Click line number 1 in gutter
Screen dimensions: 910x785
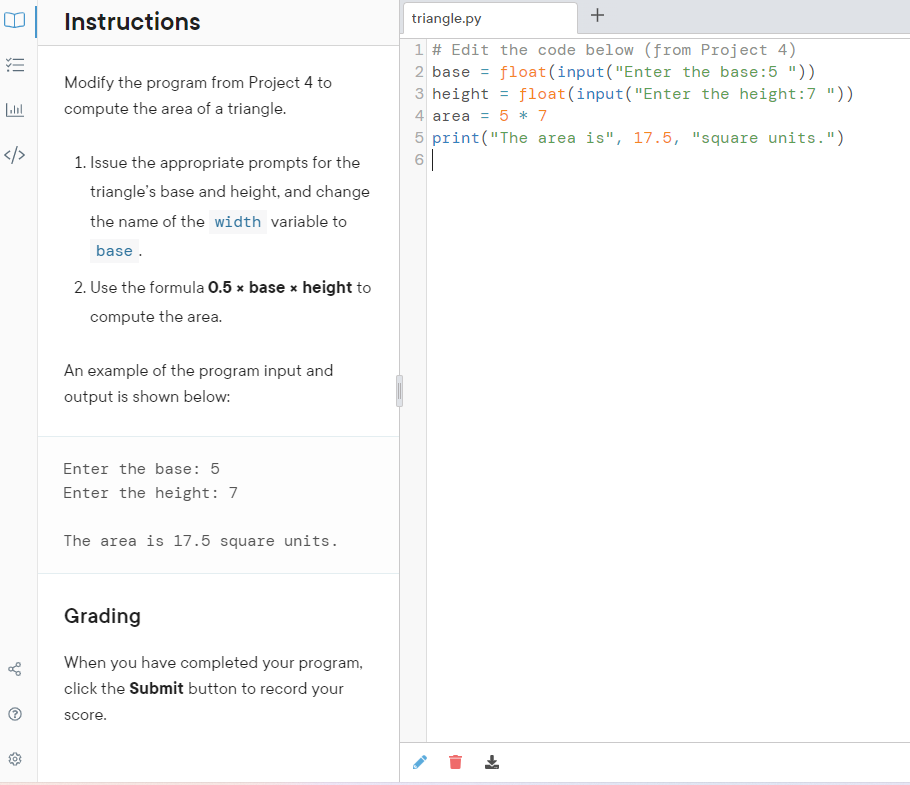pyautogui.click(x=419, y=50)
